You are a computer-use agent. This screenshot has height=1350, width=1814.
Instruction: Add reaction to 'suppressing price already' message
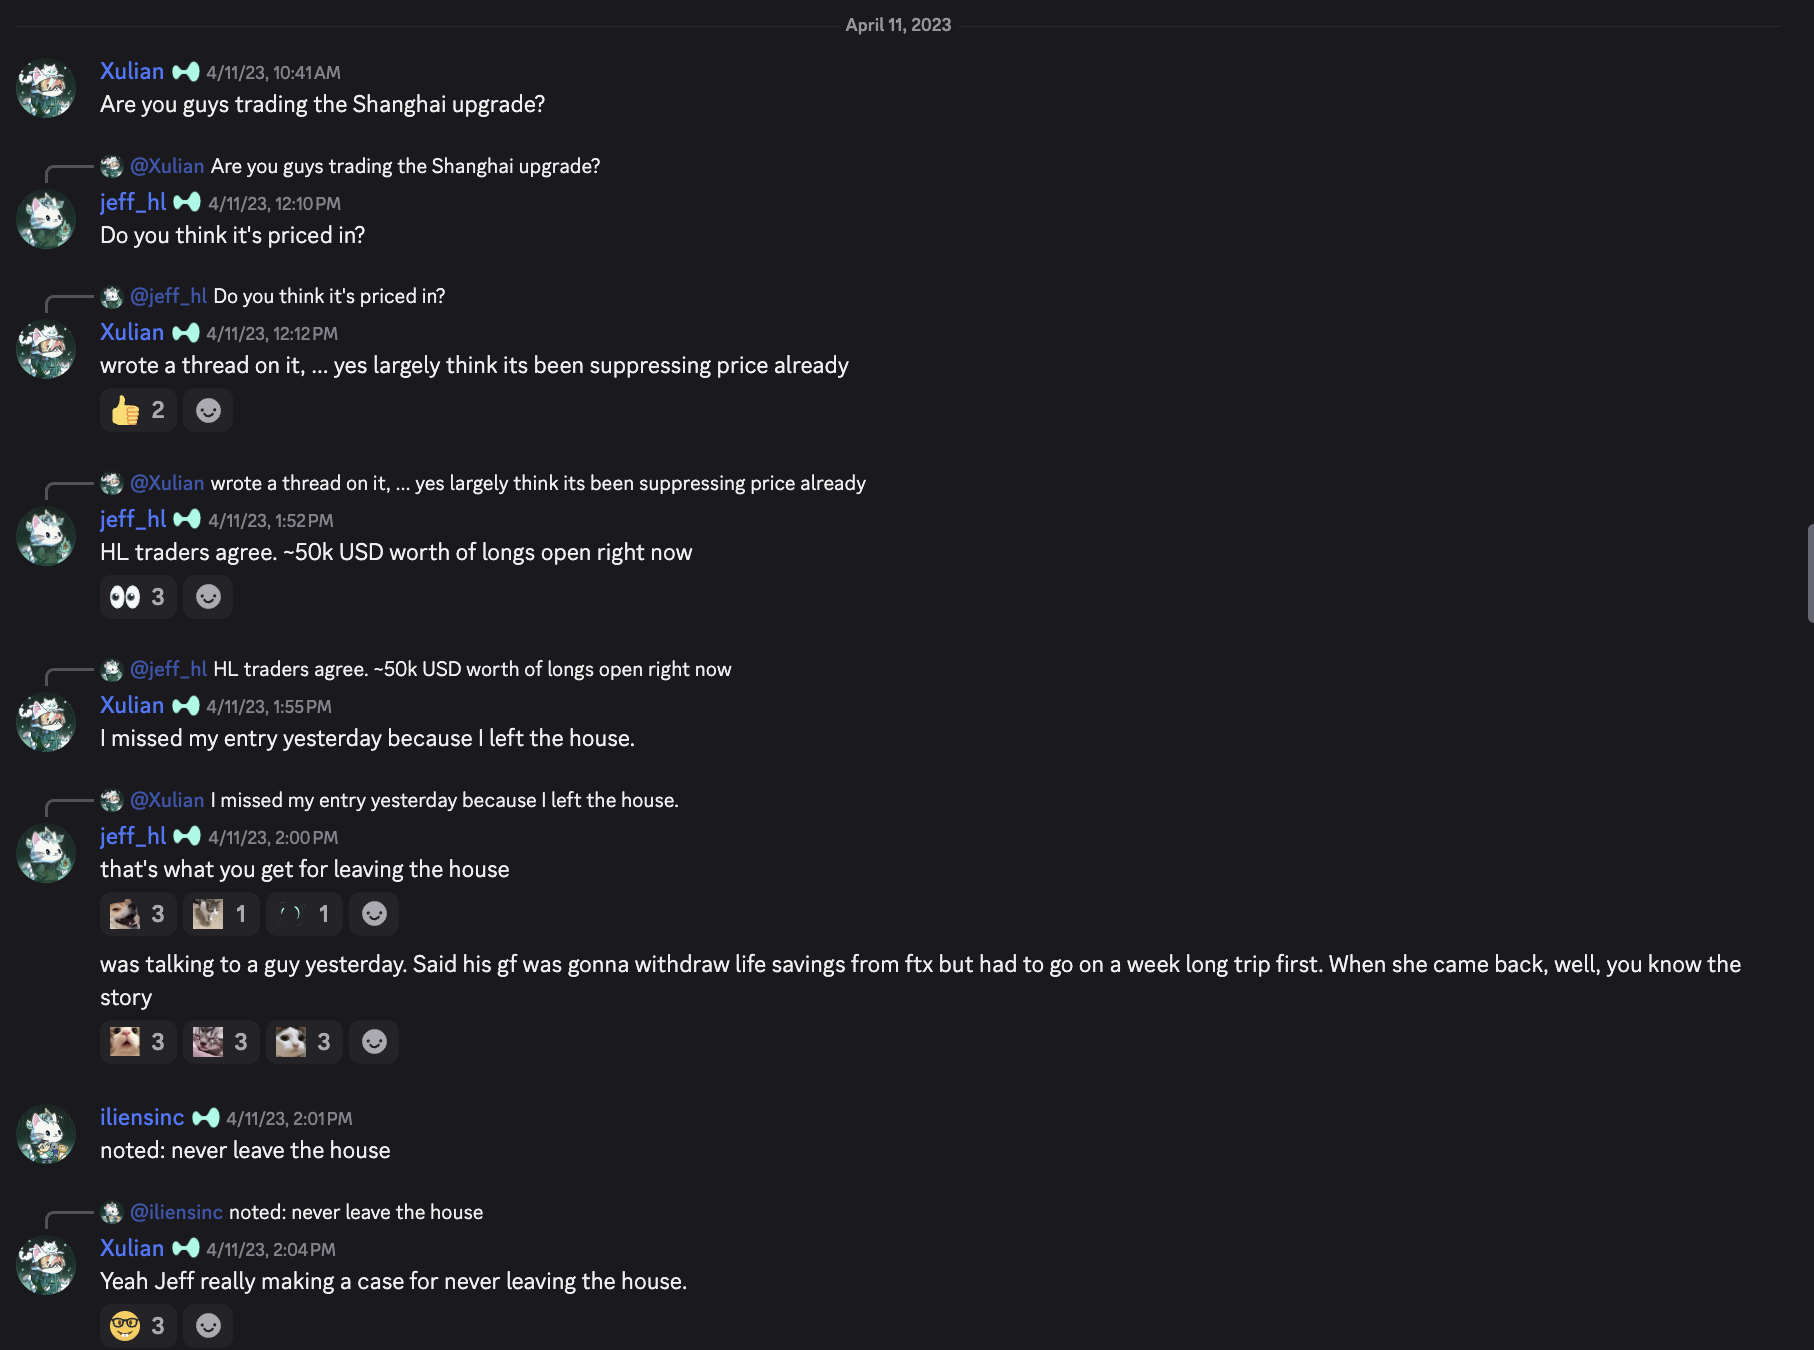pyautogui.click(x=208, y=411)
